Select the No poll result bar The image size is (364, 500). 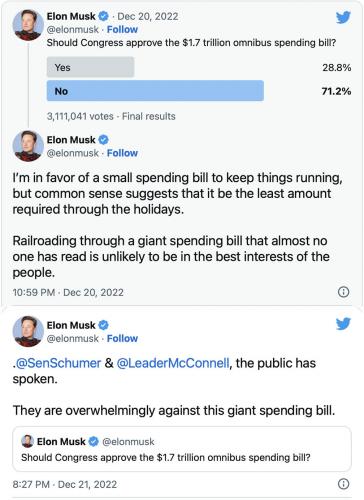point(155,91)
